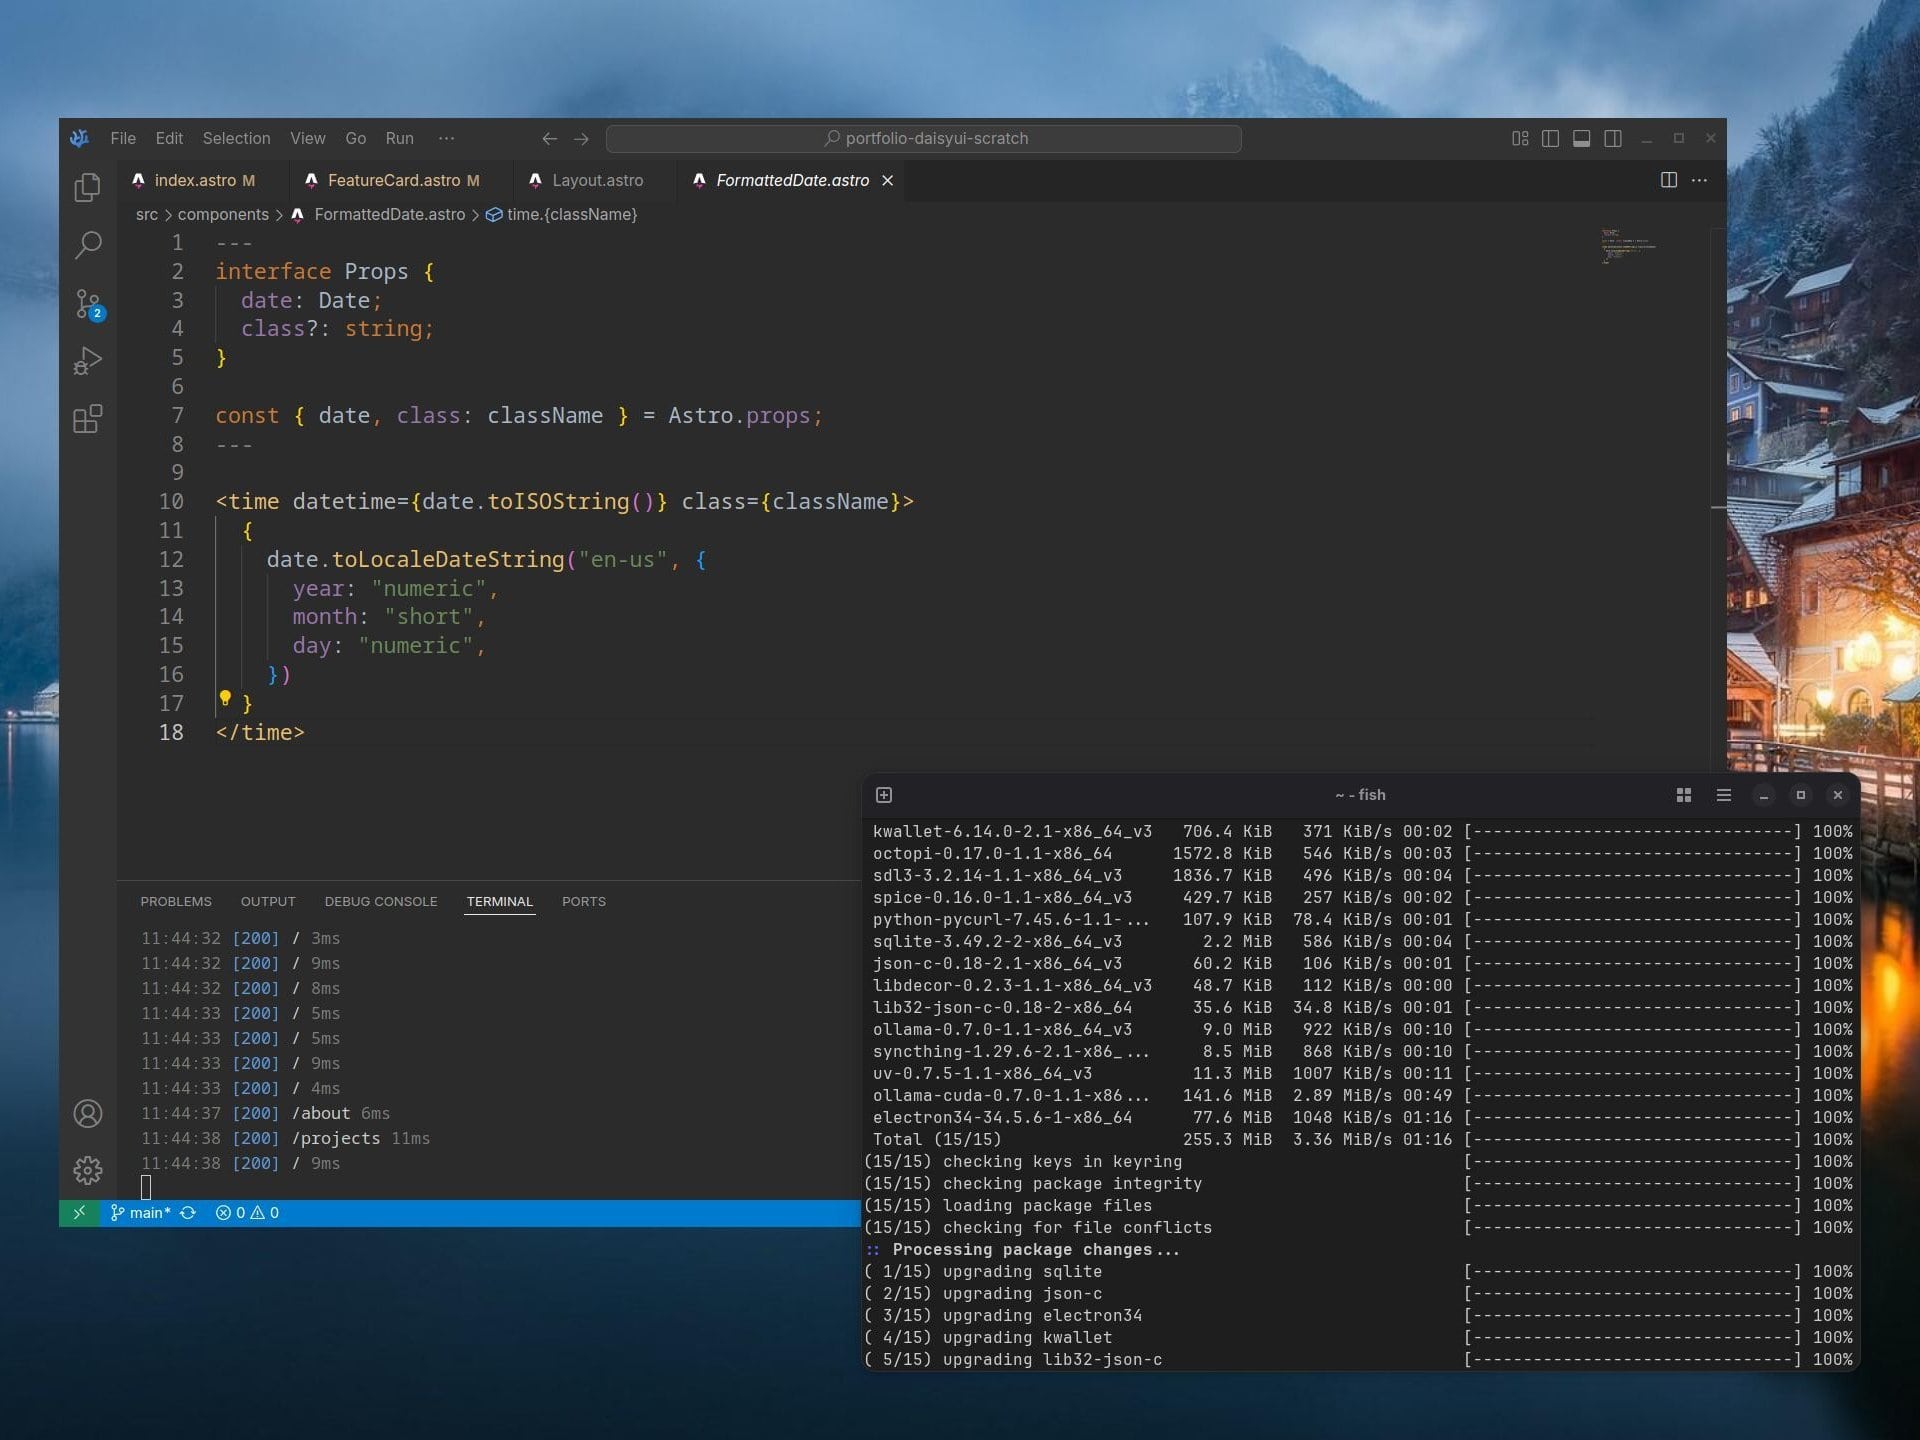Open the Explorer view in activity bar
The width and height of the screenshot is (1920, 1440).
pyautogui.click(x=88, y=187)
